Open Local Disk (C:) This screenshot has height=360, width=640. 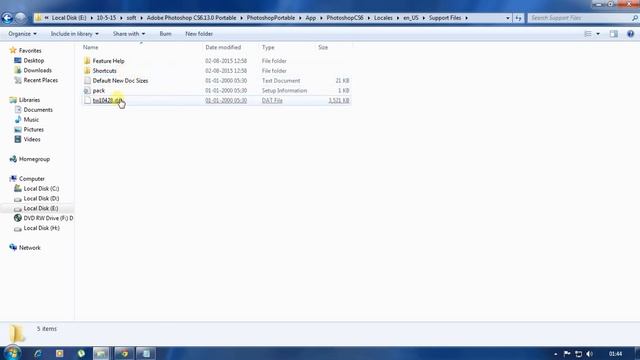41,189
